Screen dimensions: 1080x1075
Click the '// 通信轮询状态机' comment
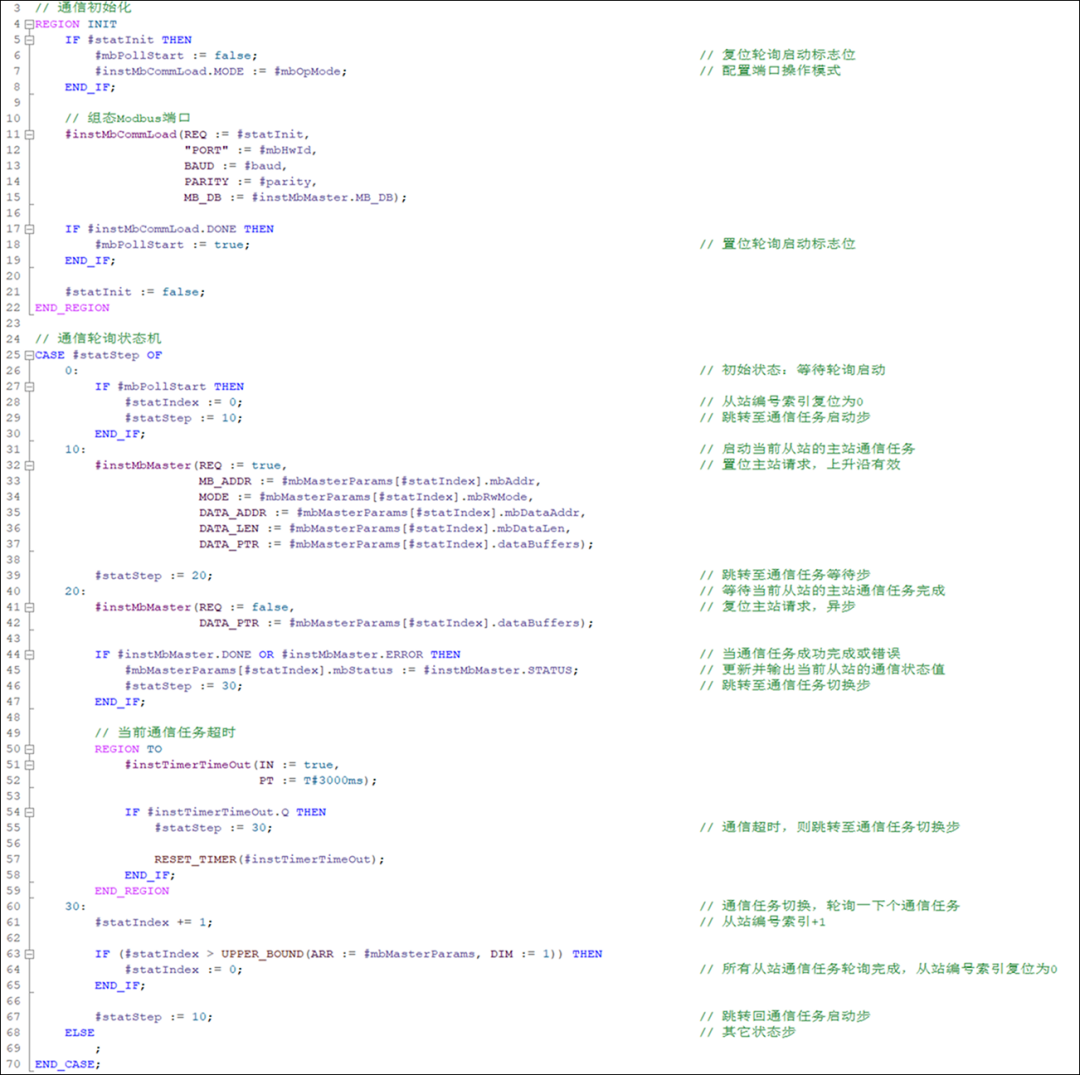98,339
